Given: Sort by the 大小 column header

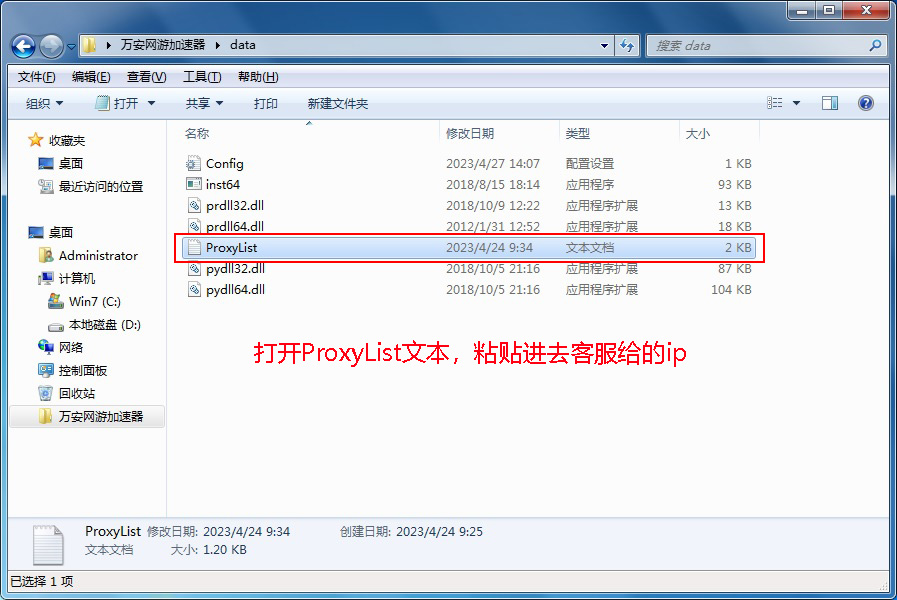Looking at the screenshot, I should (697, 133).
